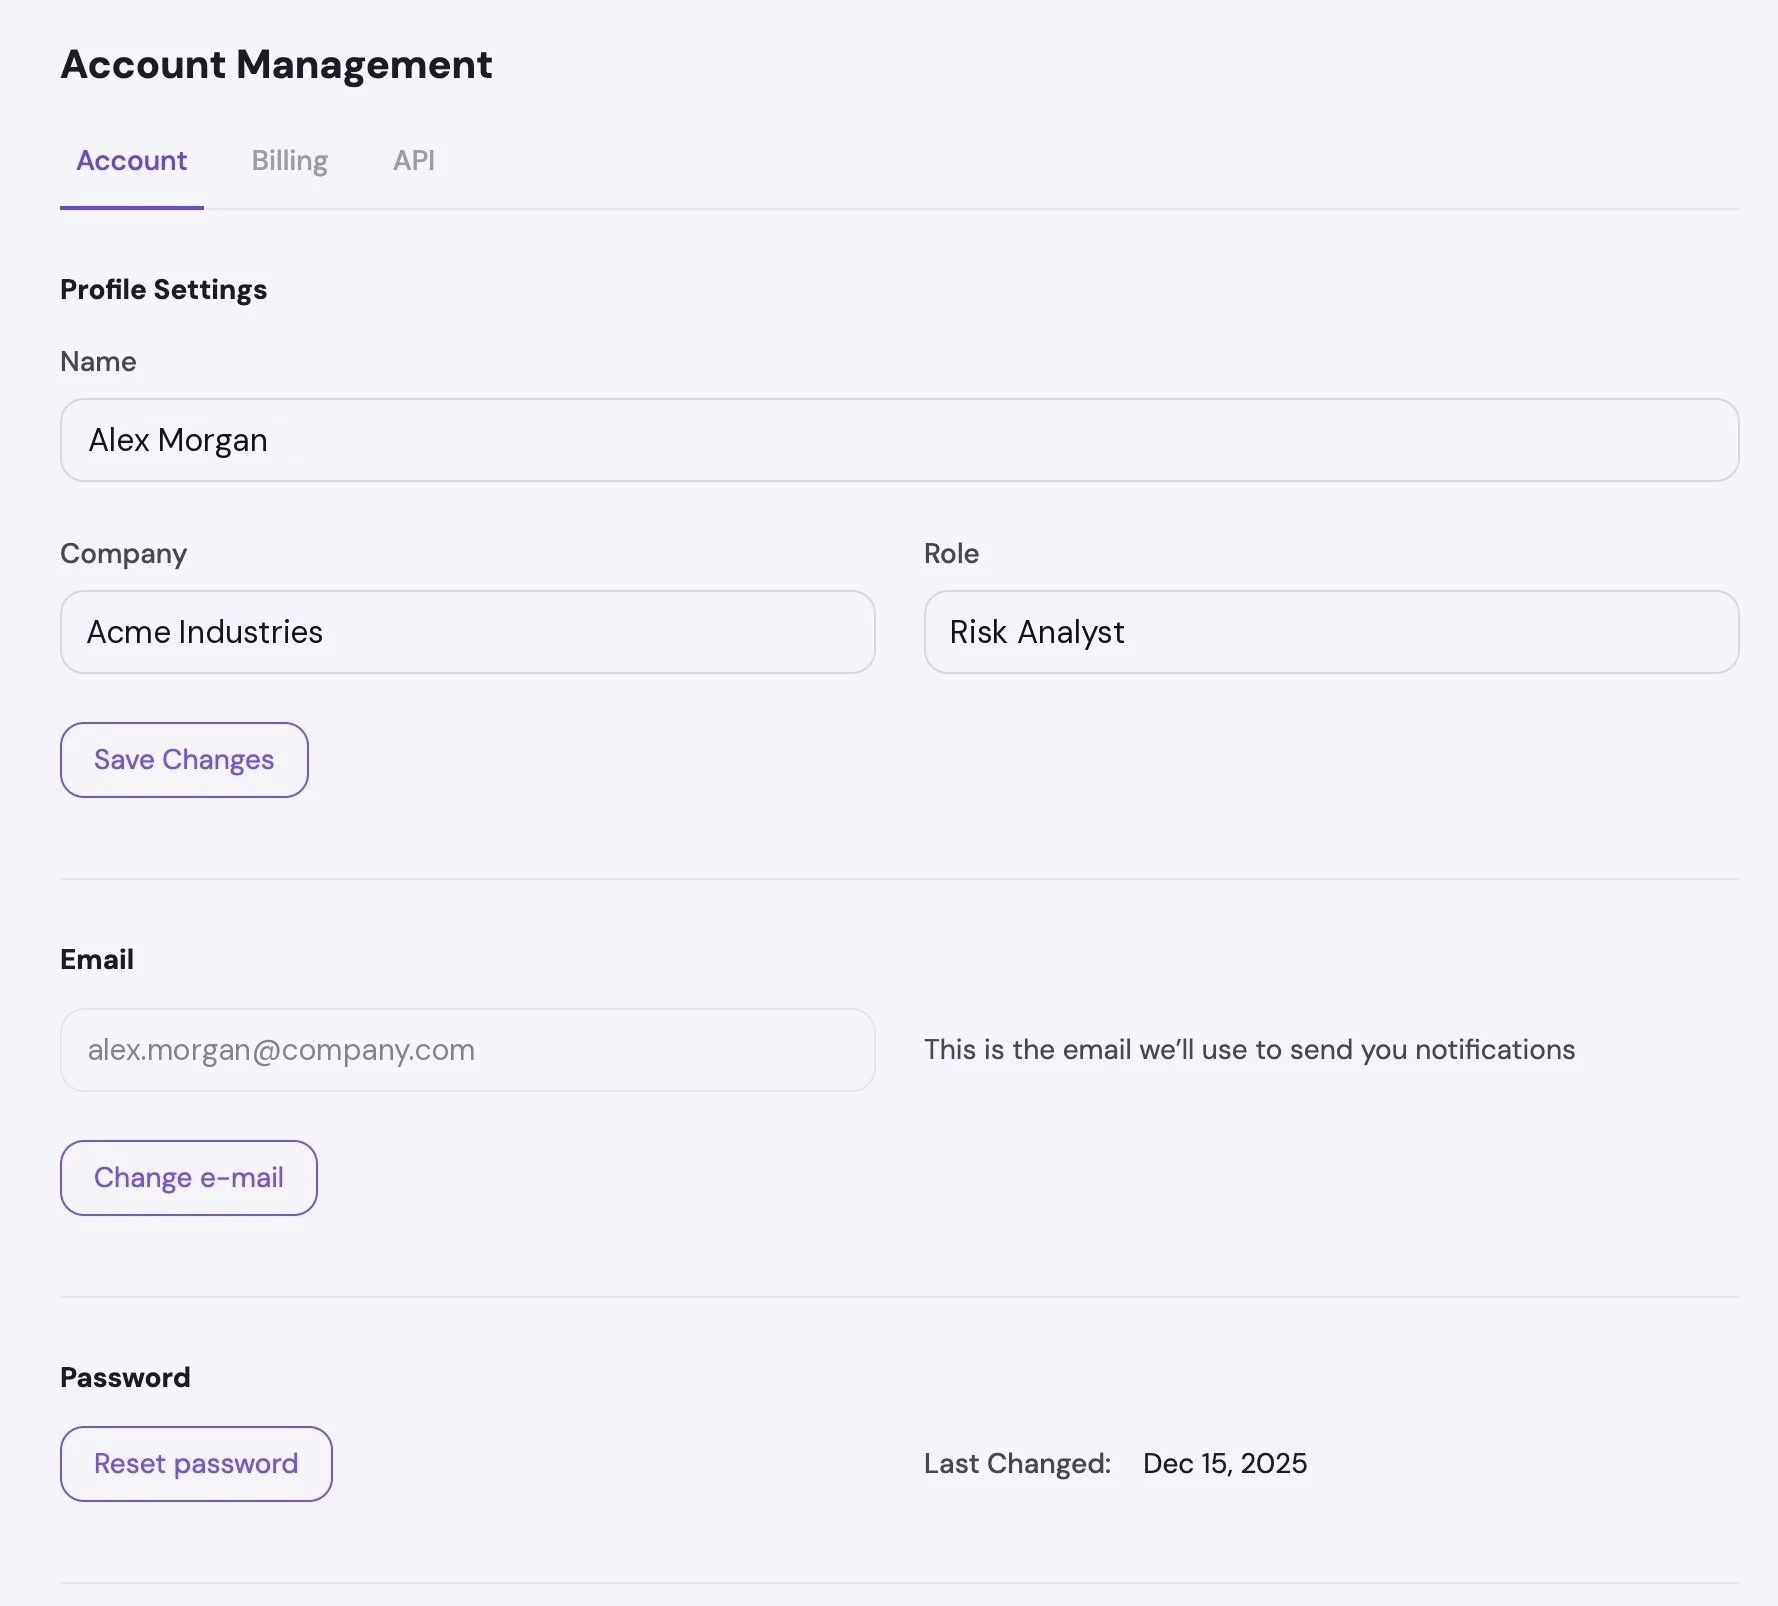Viewport: 1778px width, 1606px height.
Task: Click the Password section heading
Action: click(x=125, y=1378)
